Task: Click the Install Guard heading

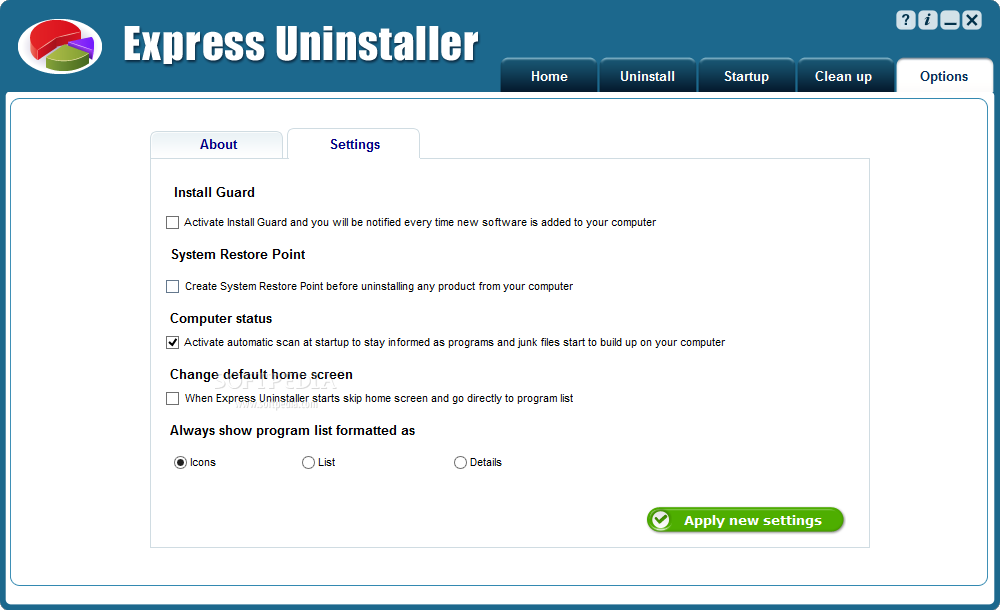Action: [214, 192]
